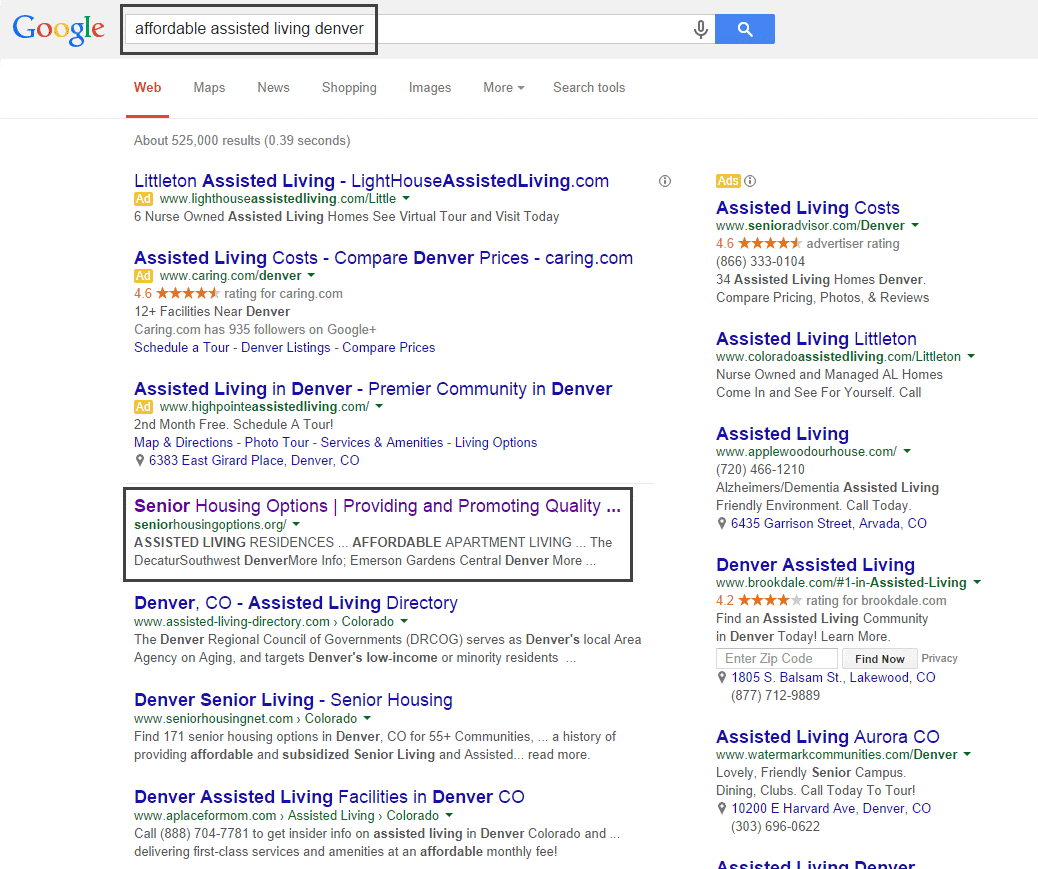Viewport: 1038px width, 869px height.
Task: Open Denver, CO Assisted Living Directory result
Action: coord(296,603)
